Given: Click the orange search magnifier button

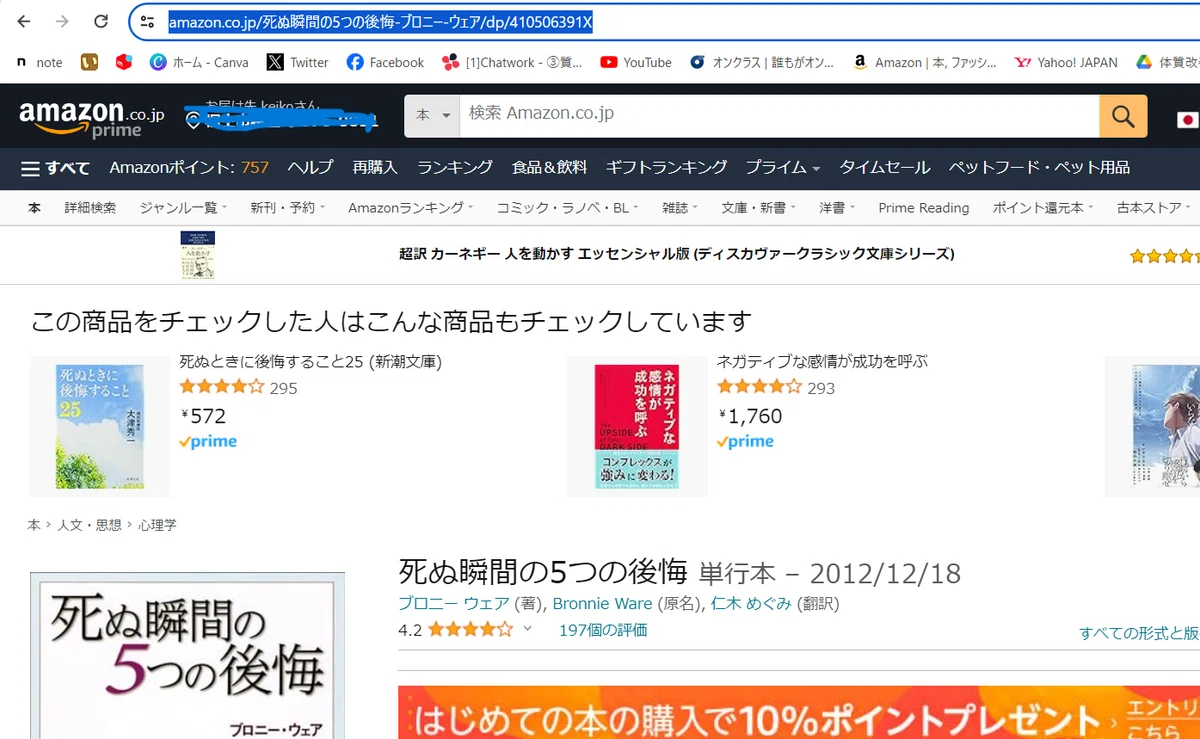Looking at the screenshot, I should pos(1123,116).
